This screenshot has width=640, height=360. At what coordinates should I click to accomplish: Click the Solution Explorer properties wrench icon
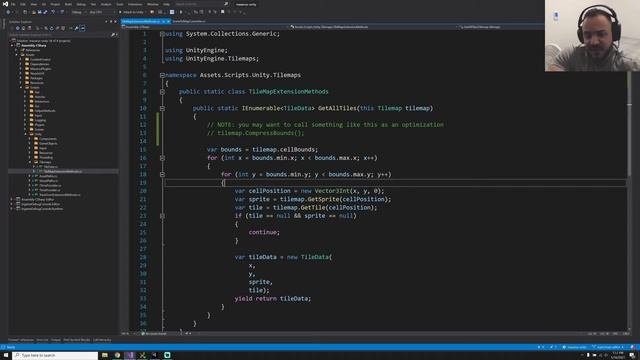tap(76, 28)
